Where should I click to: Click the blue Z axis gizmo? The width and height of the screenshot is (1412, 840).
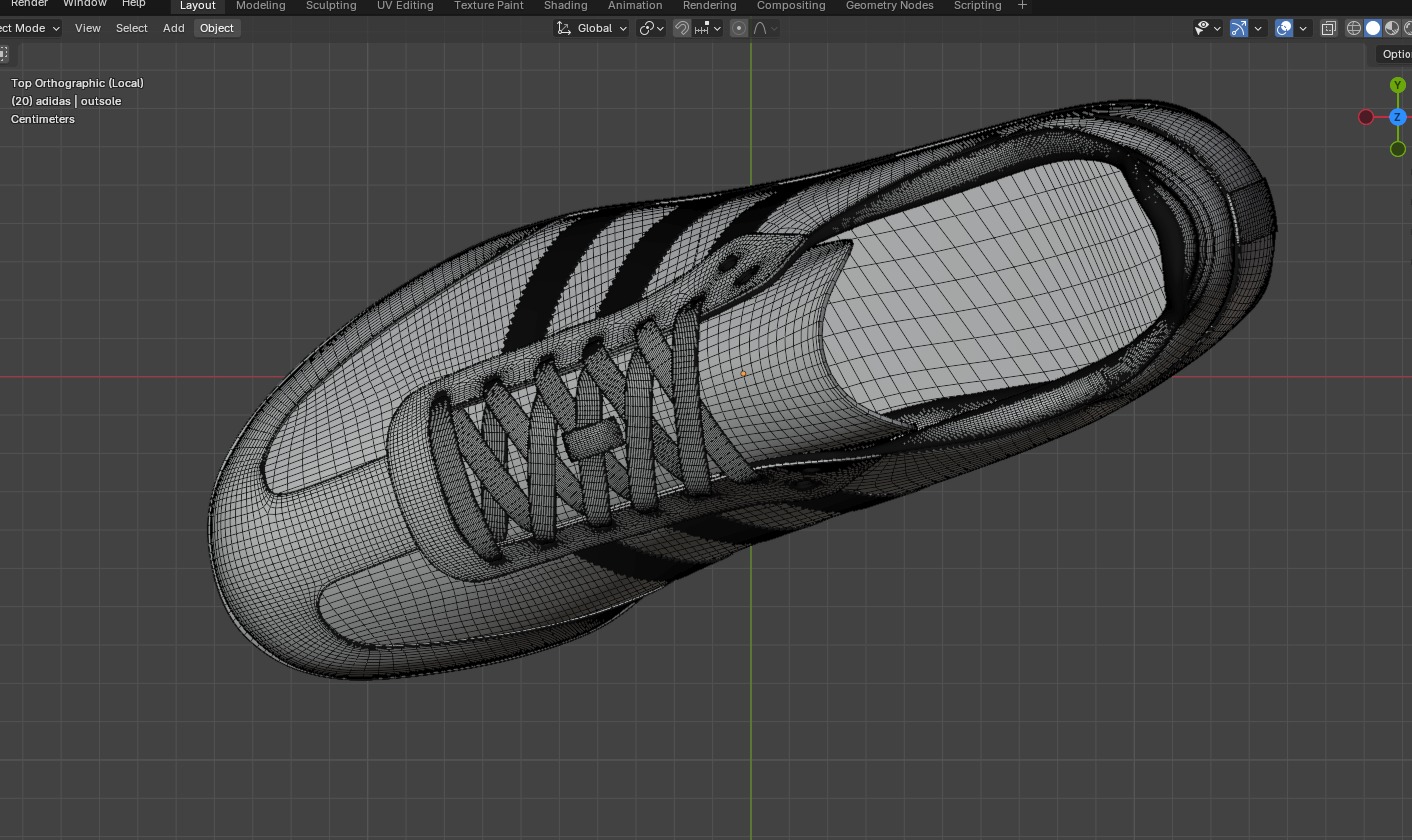click(1398, 117)
